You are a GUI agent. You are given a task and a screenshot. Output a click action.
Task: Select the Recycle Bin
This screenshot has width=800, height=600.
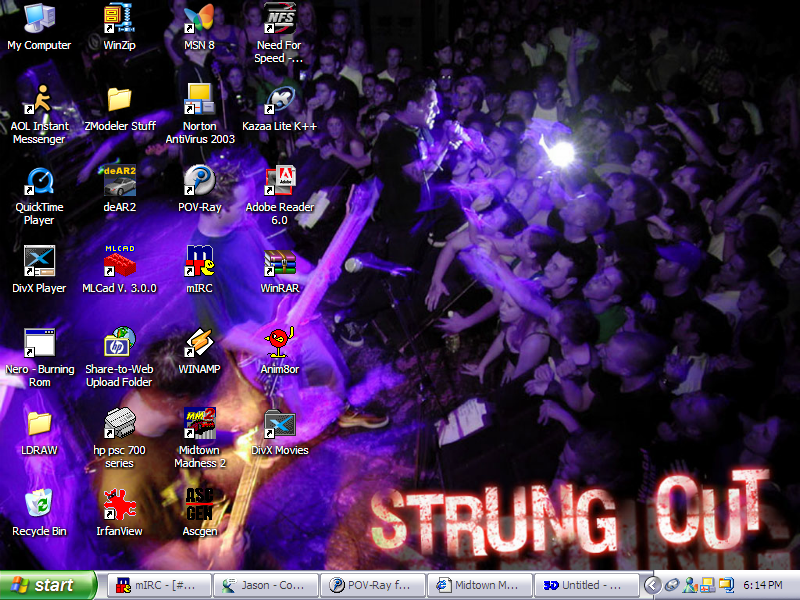point(39,505)
